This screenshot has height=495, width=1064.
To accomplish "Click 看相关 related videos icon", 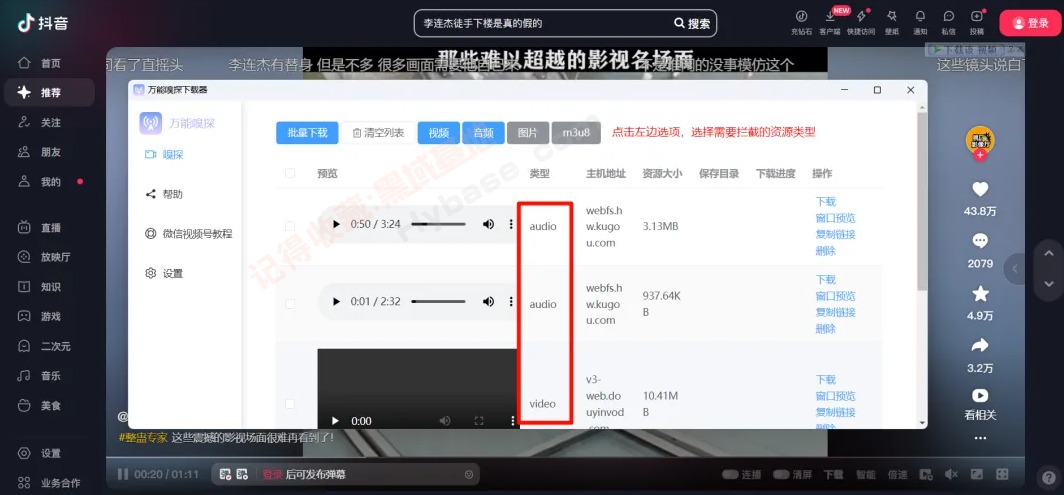I will point(980,395).
